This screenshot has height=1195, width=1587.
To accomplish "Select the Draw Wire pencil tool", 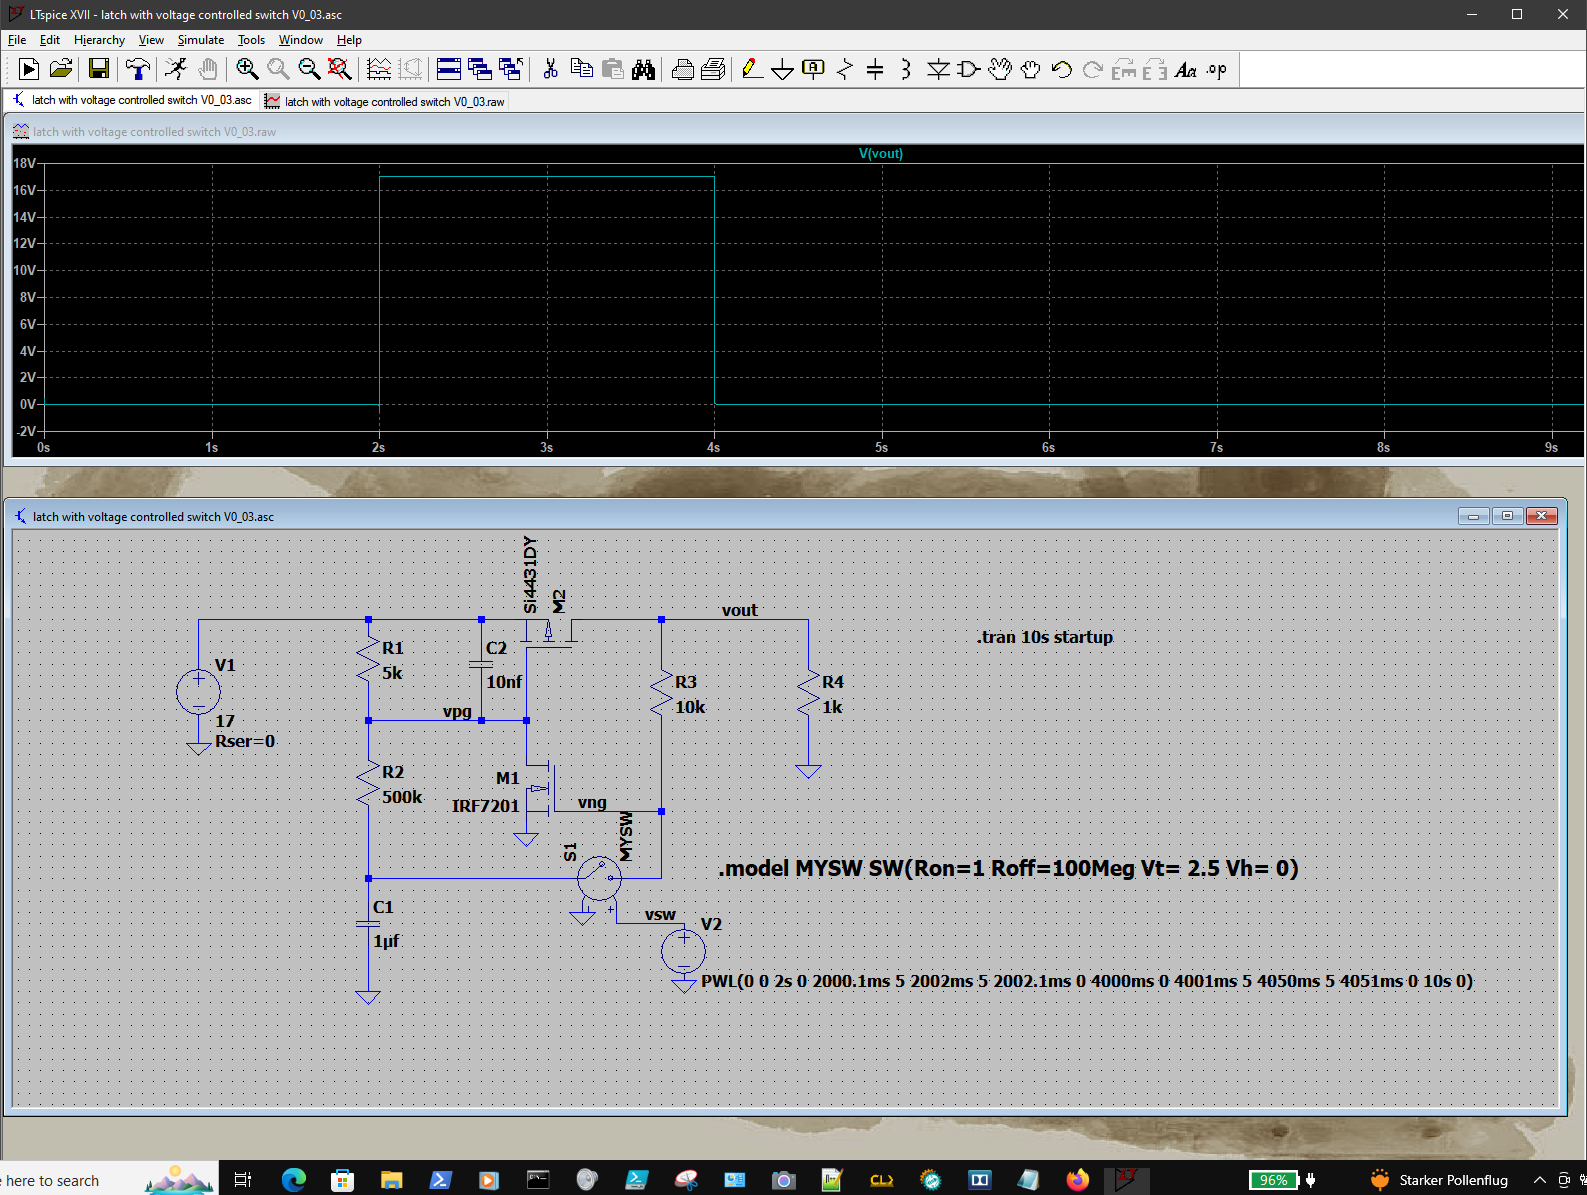I will [752, 69].
